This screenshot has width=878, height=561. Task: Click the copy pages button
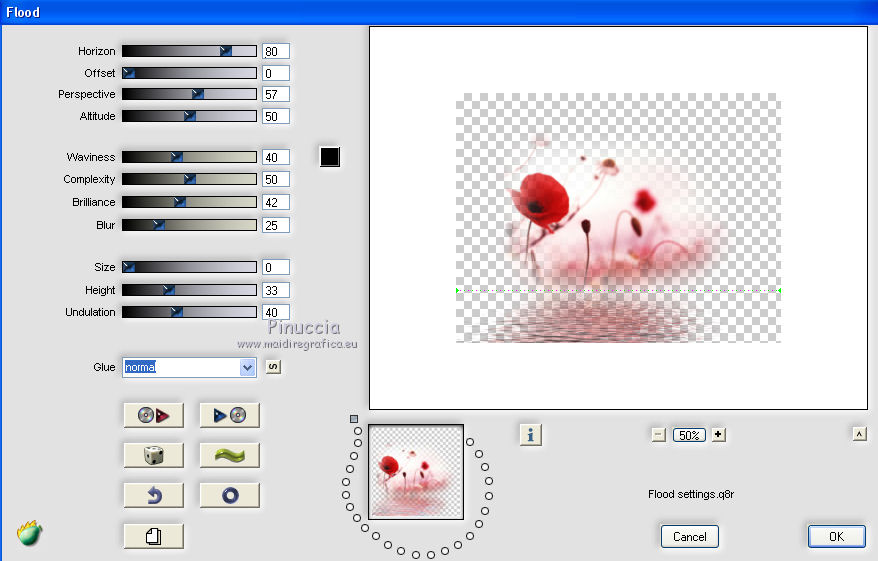[x=153, y=536]
